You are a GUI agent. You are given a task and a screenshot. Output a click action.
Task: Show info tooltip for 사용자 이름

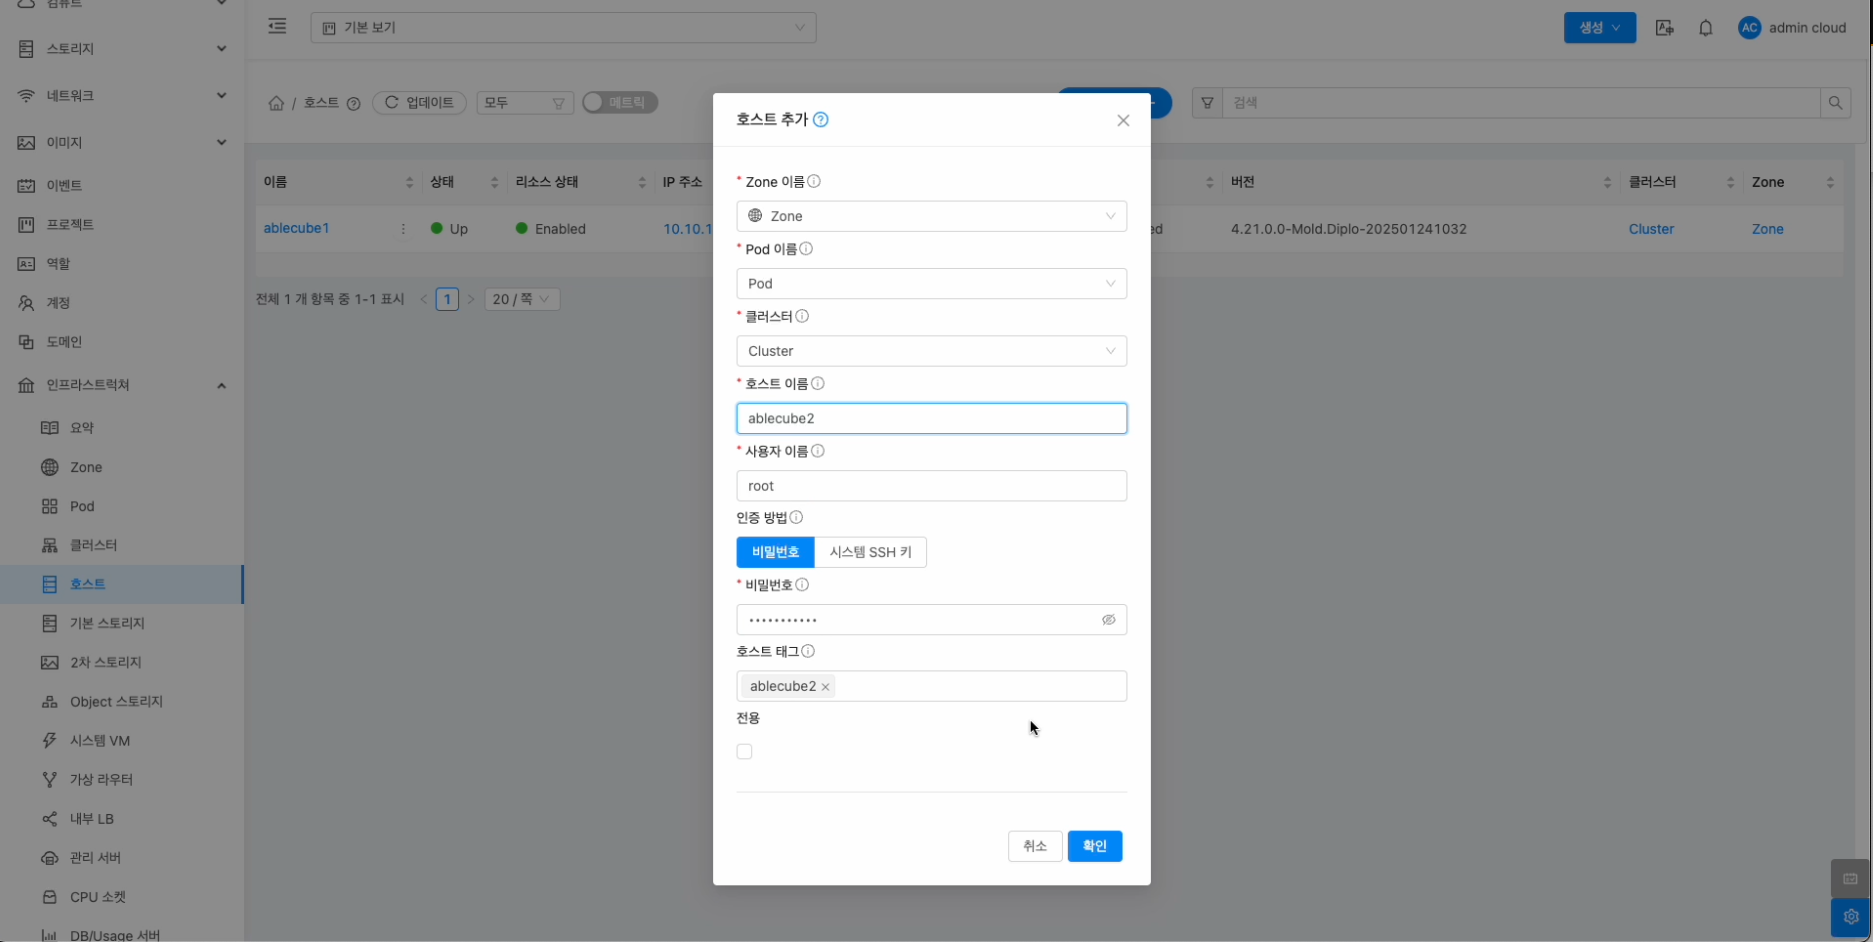818,451
